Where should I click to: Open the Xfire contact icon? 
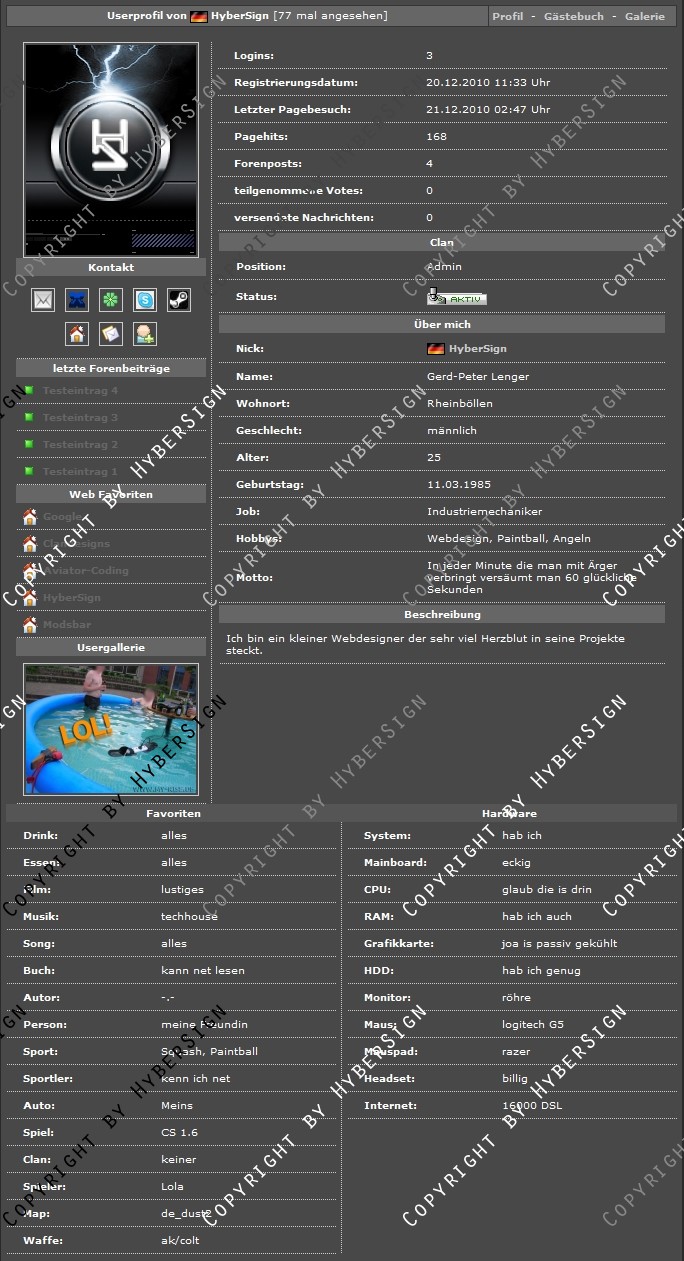(77, 299)
